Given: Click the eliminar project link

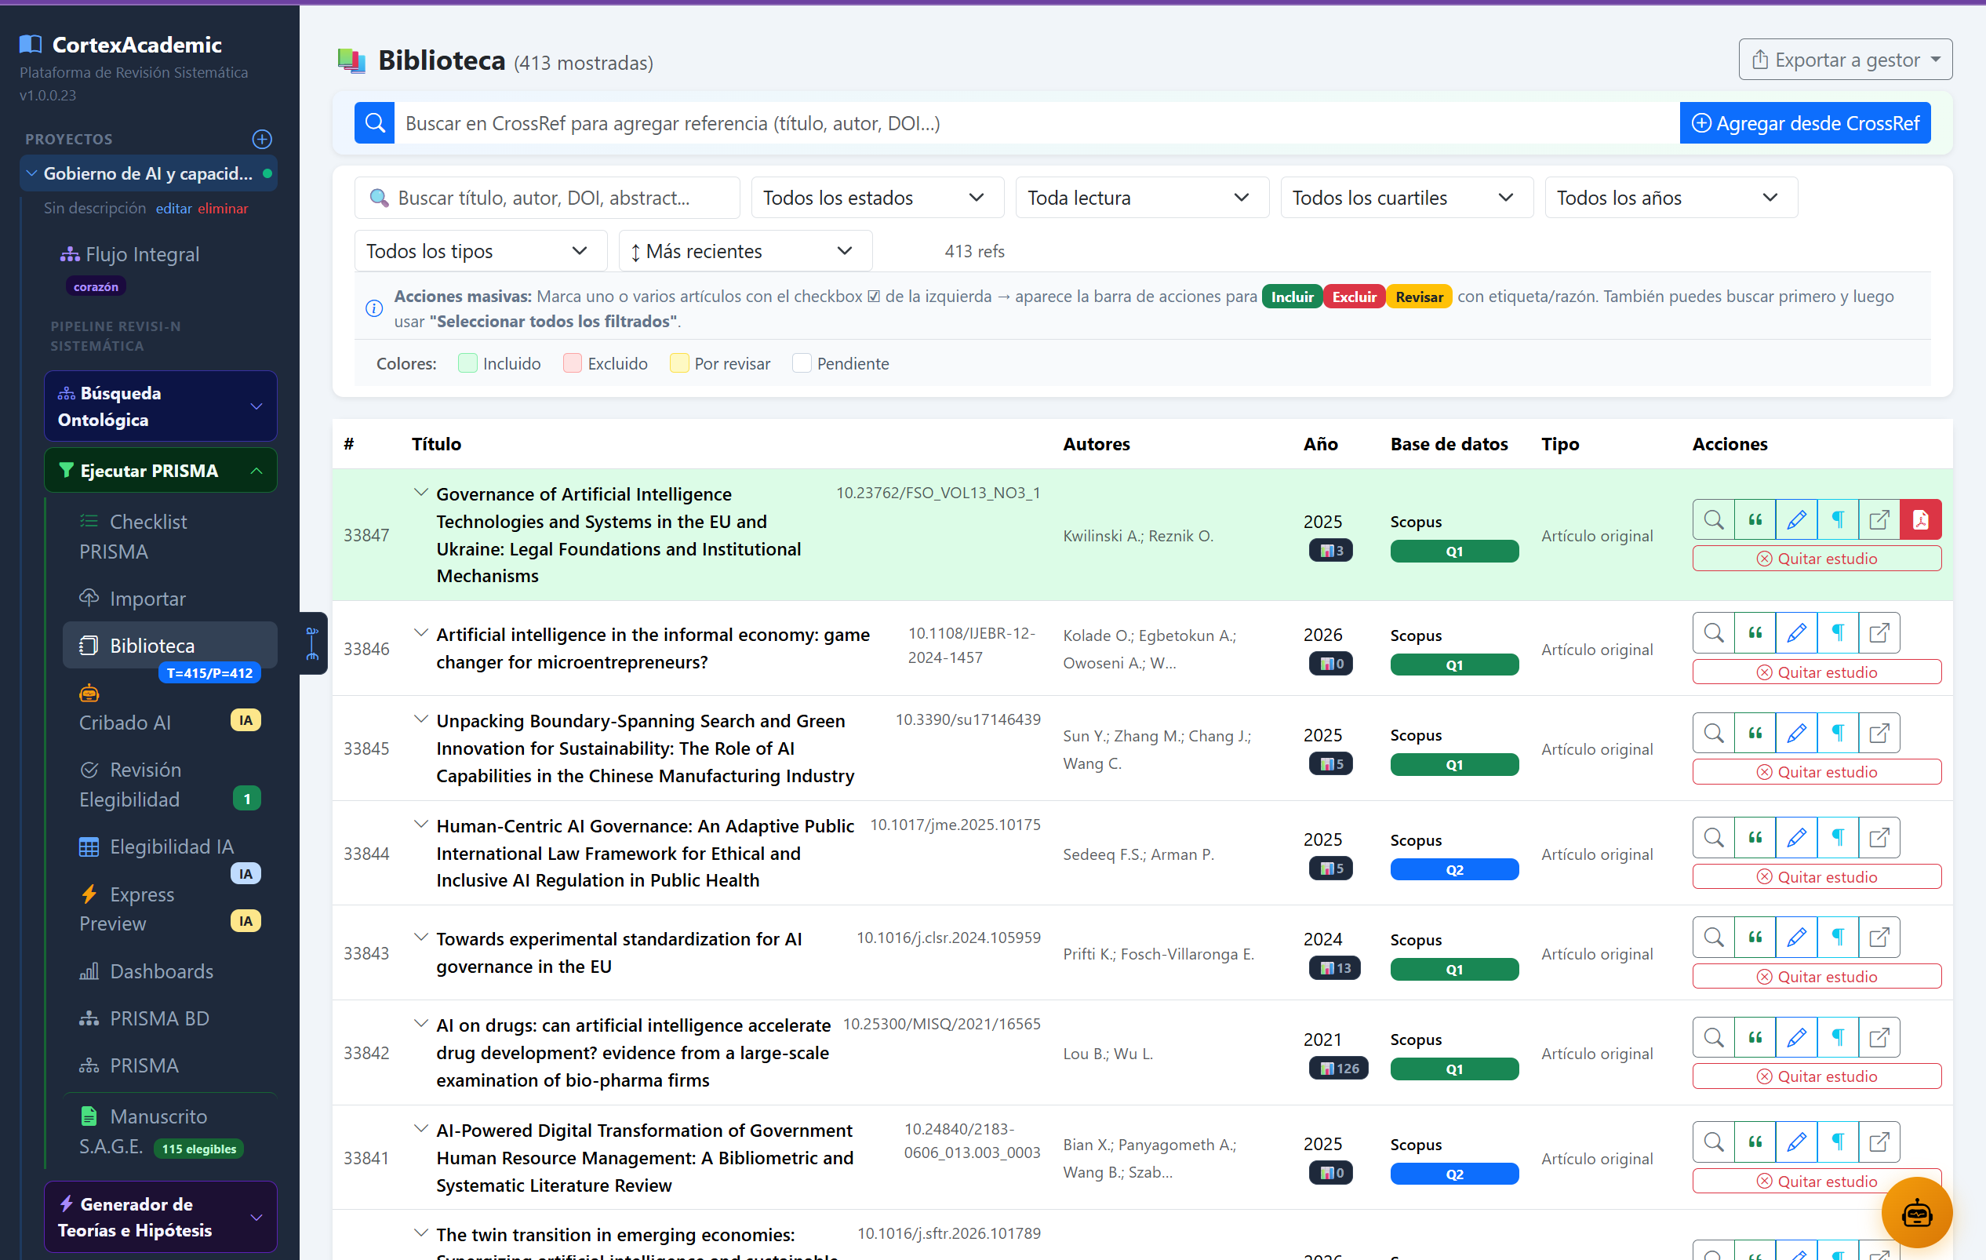Looking at the screenshot, I should 223,208.
